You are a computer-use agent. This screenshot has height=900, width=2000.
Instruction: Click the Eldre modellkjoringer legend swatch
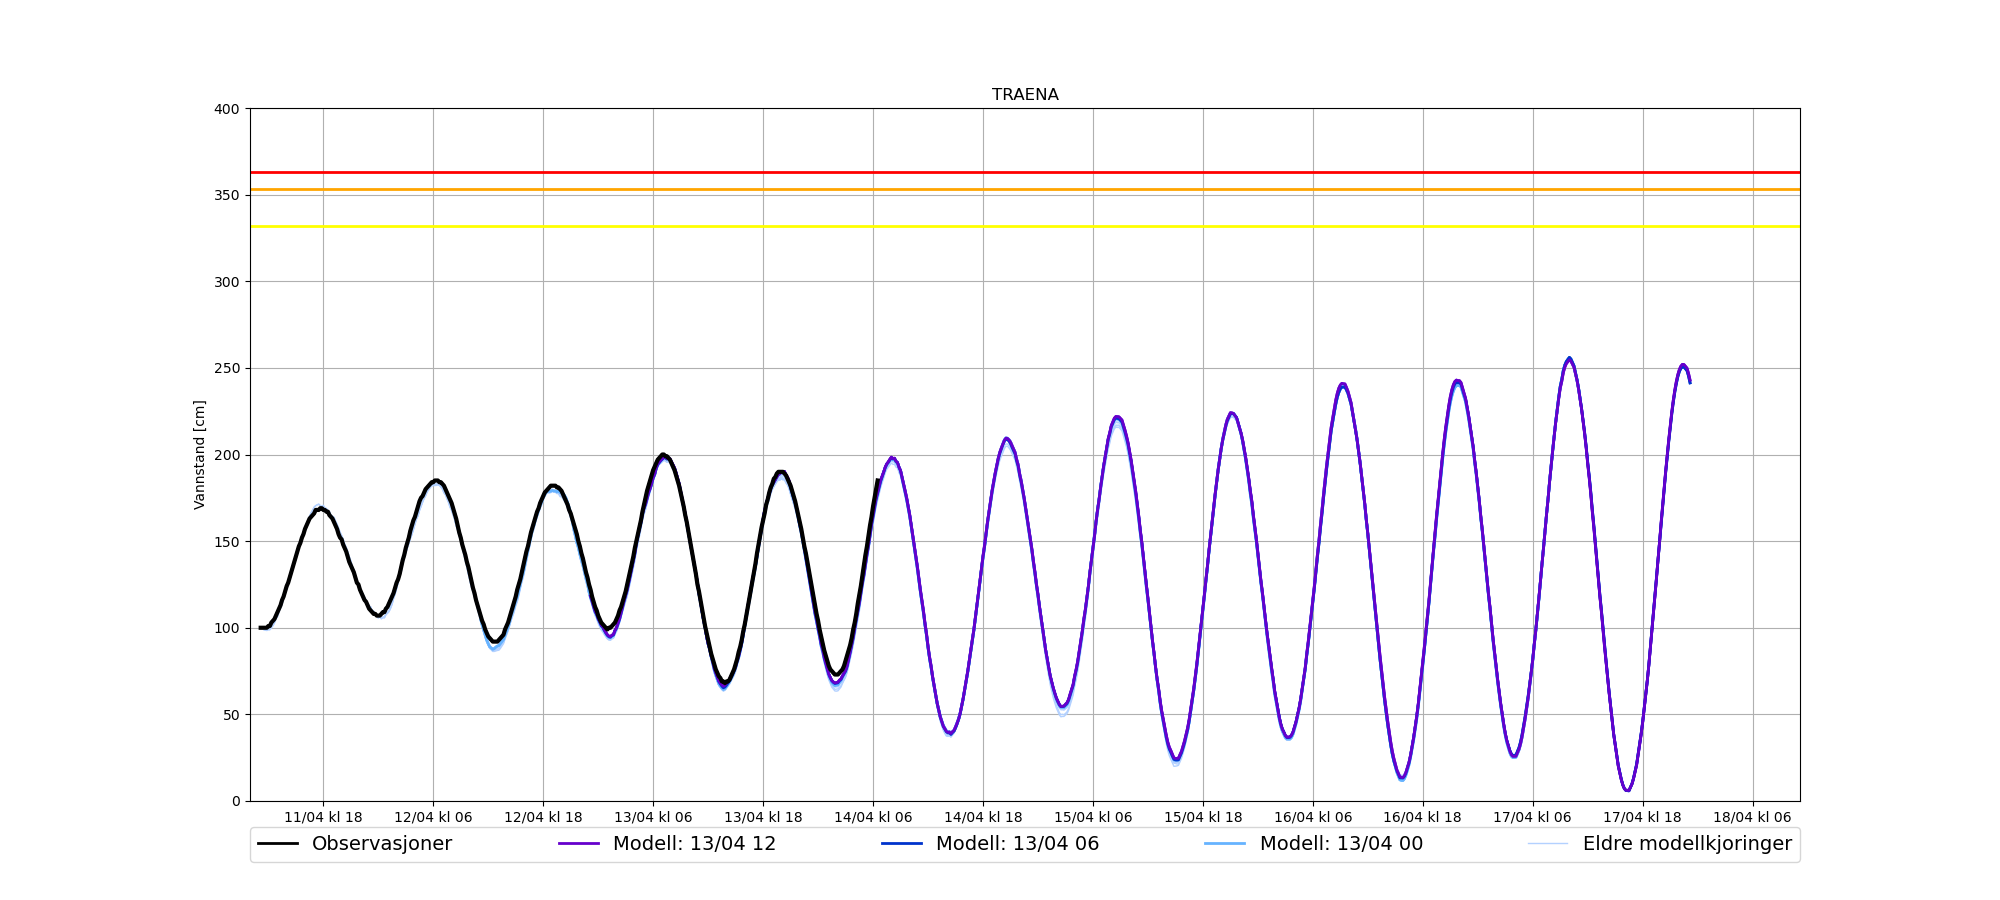click(1548, 844)
